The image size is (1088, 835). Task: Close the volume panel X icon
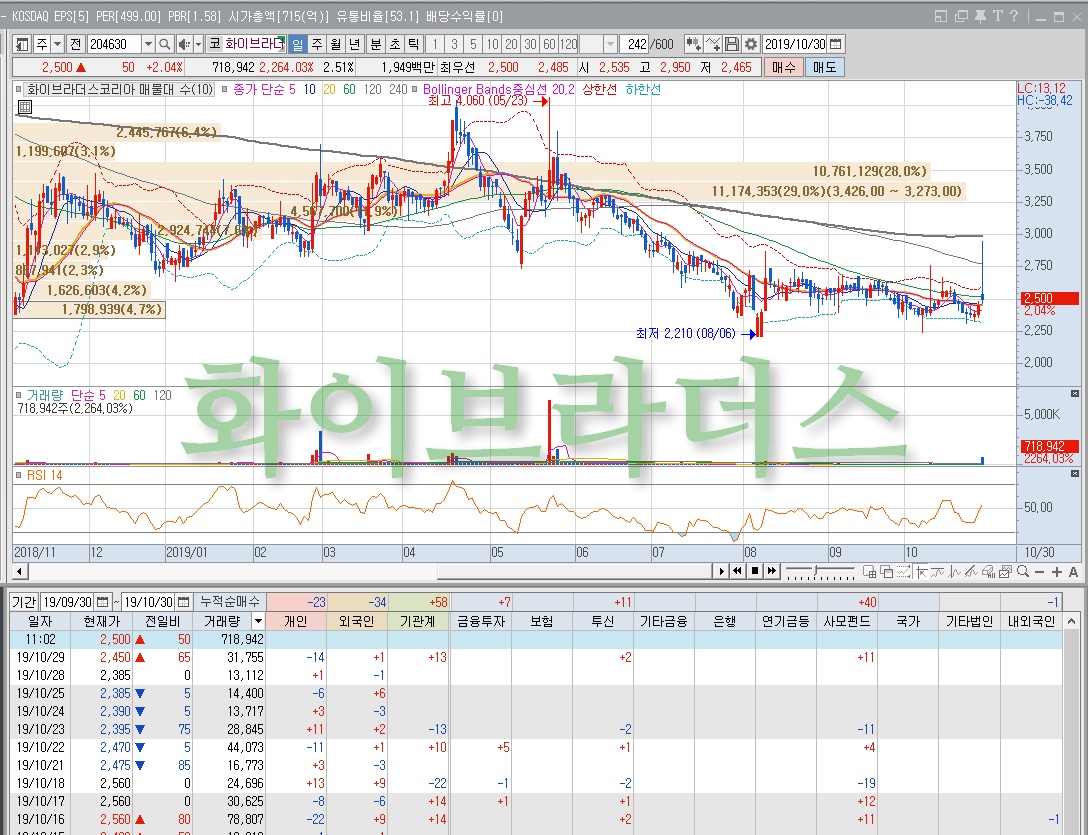pos(1076,394)
